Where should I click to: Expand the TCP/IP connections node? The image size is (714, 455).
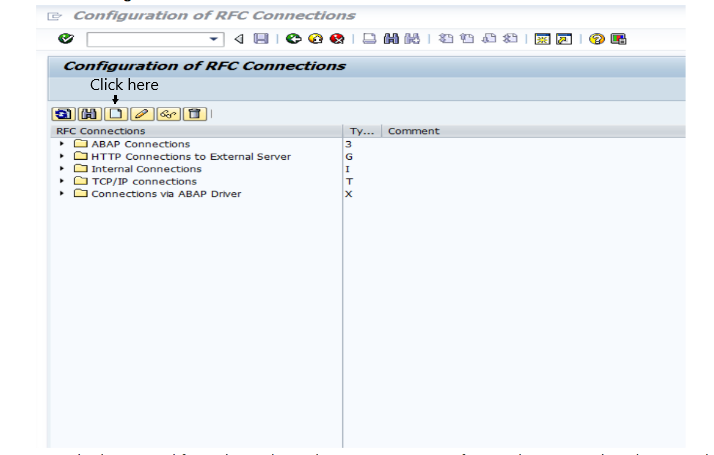tap(62, 181)
